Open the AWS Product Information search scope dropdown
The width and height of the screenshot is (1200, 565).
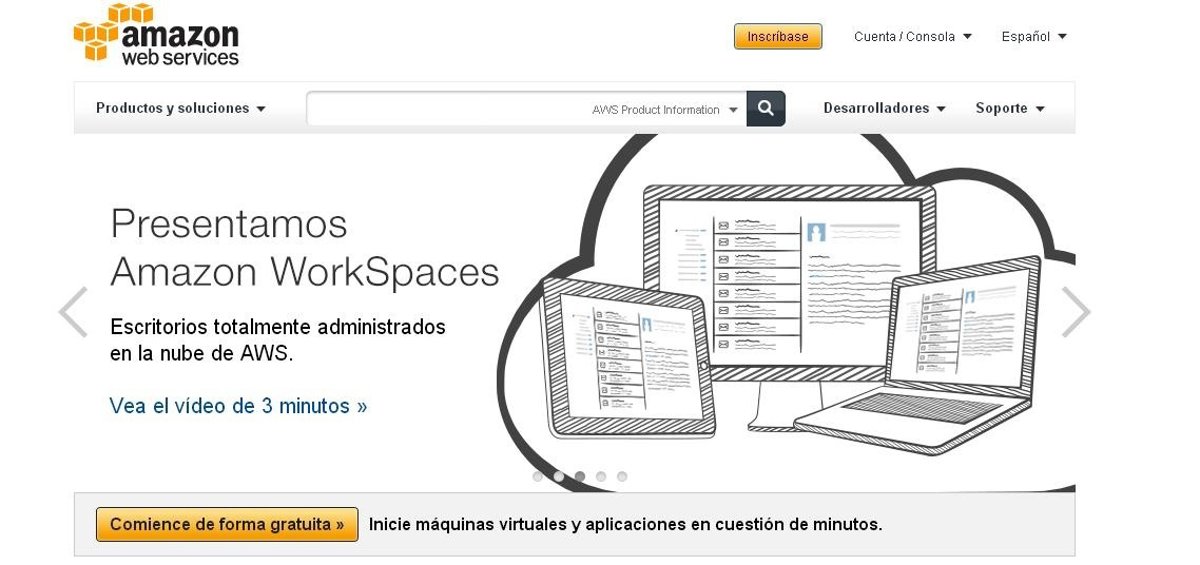click(665, 110)
